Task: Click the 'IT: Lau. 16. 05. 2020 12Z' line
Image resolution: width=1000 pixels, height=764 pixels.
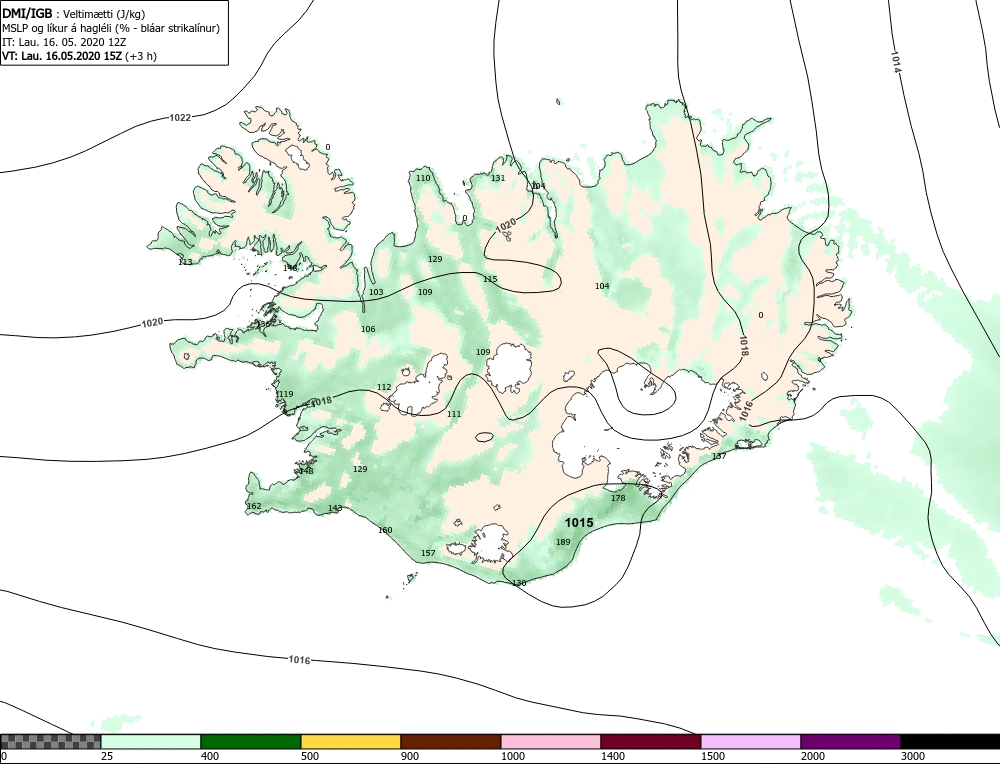Action: point(64,42)
